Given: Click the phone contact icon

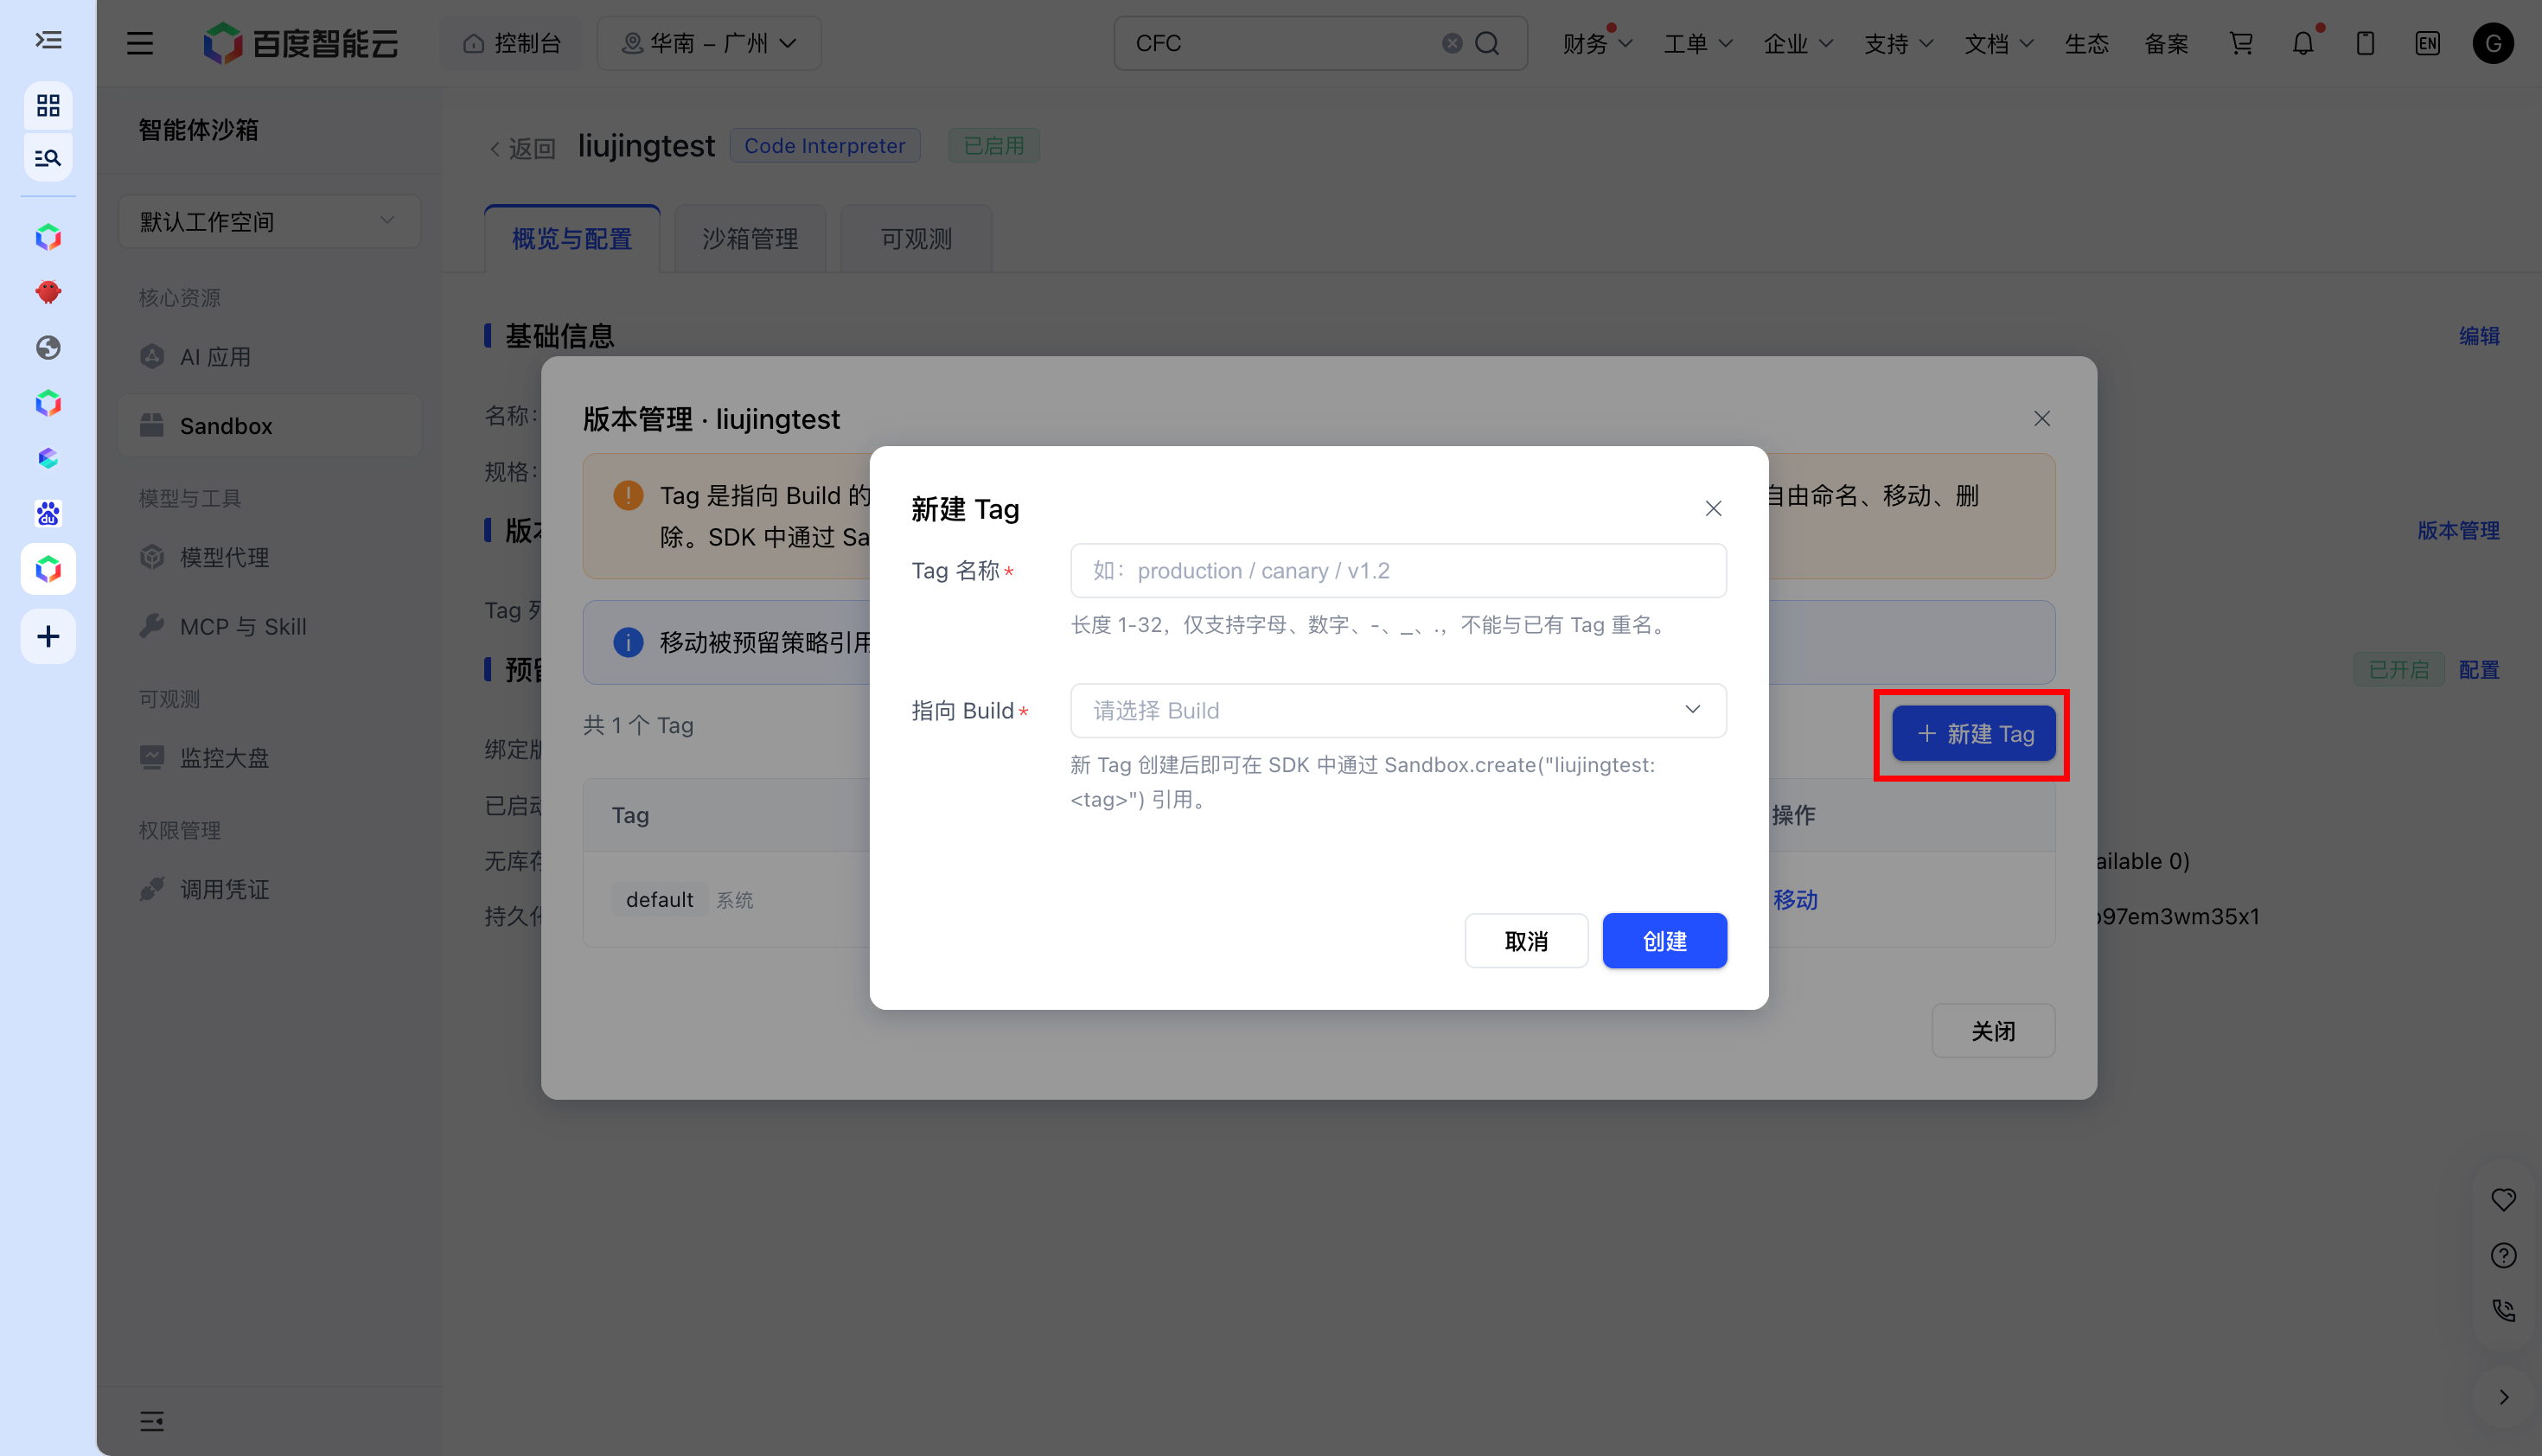Looking at the screenshot, I should point(2503,1310).
